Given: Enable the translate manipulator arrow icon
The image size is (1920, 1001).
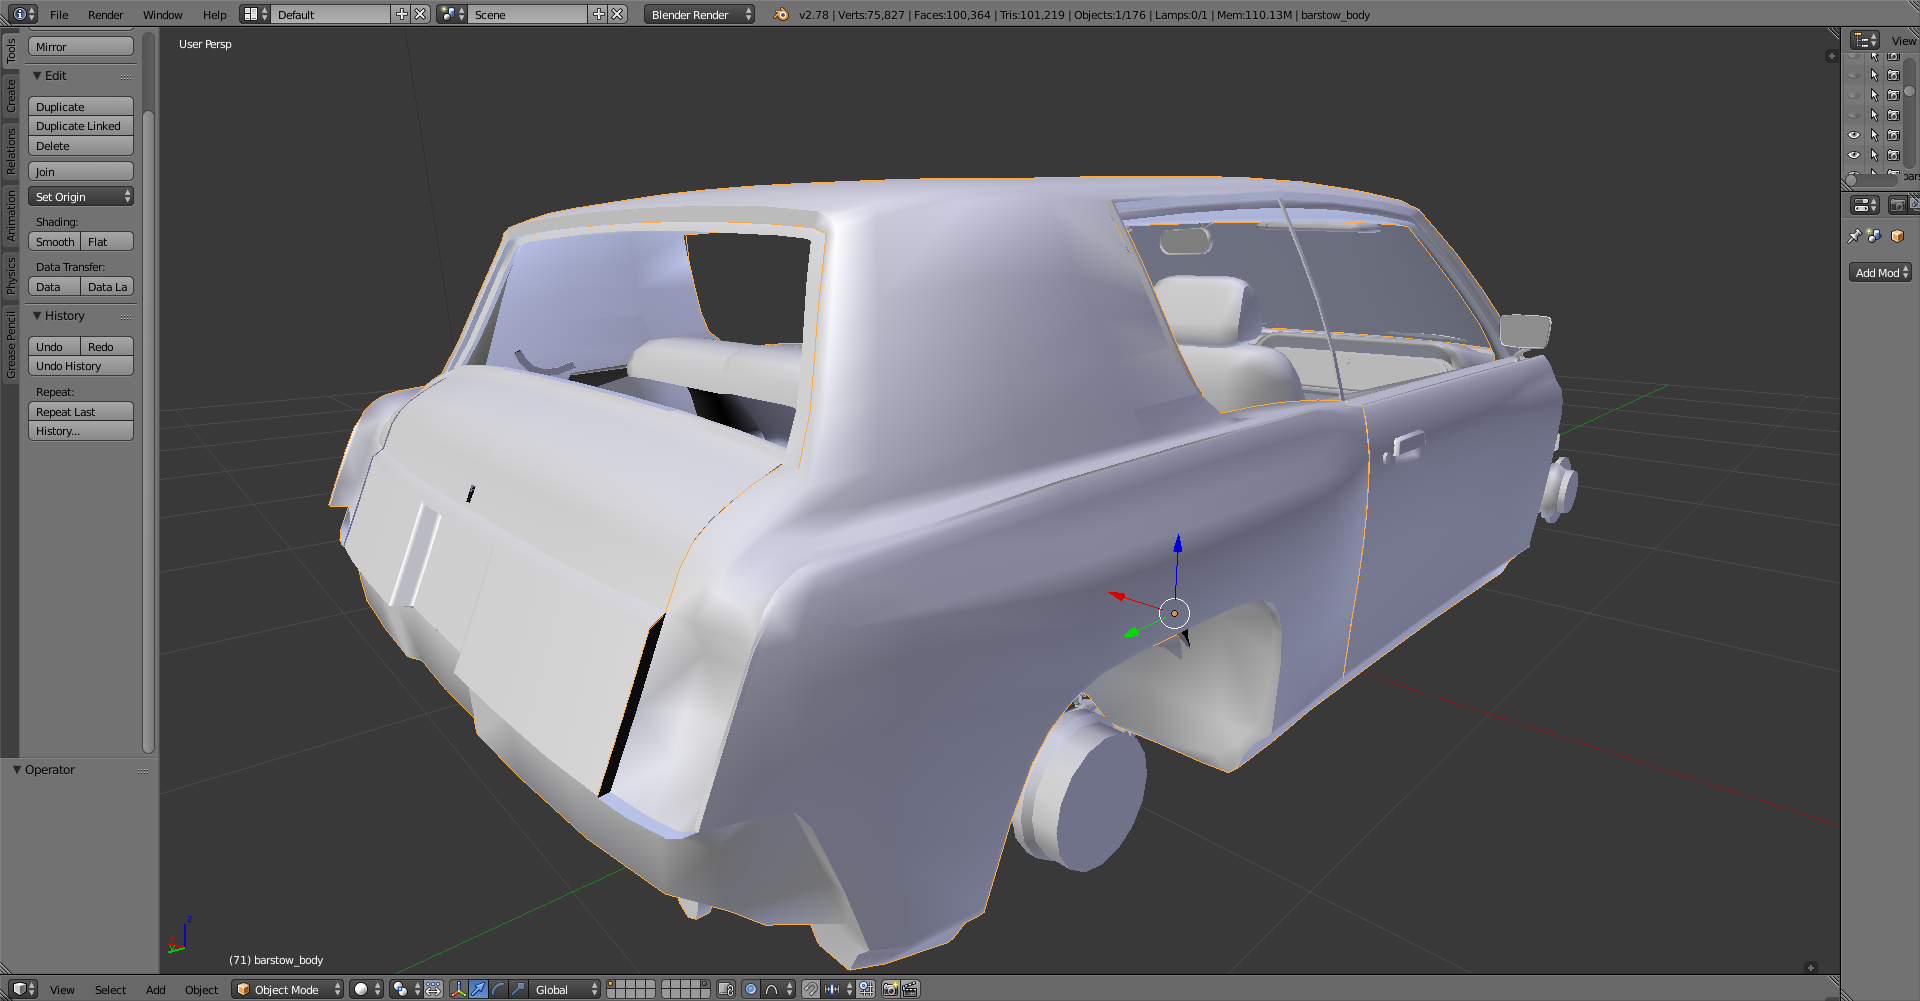Looking at the screenshot, I should click(479, 989).
